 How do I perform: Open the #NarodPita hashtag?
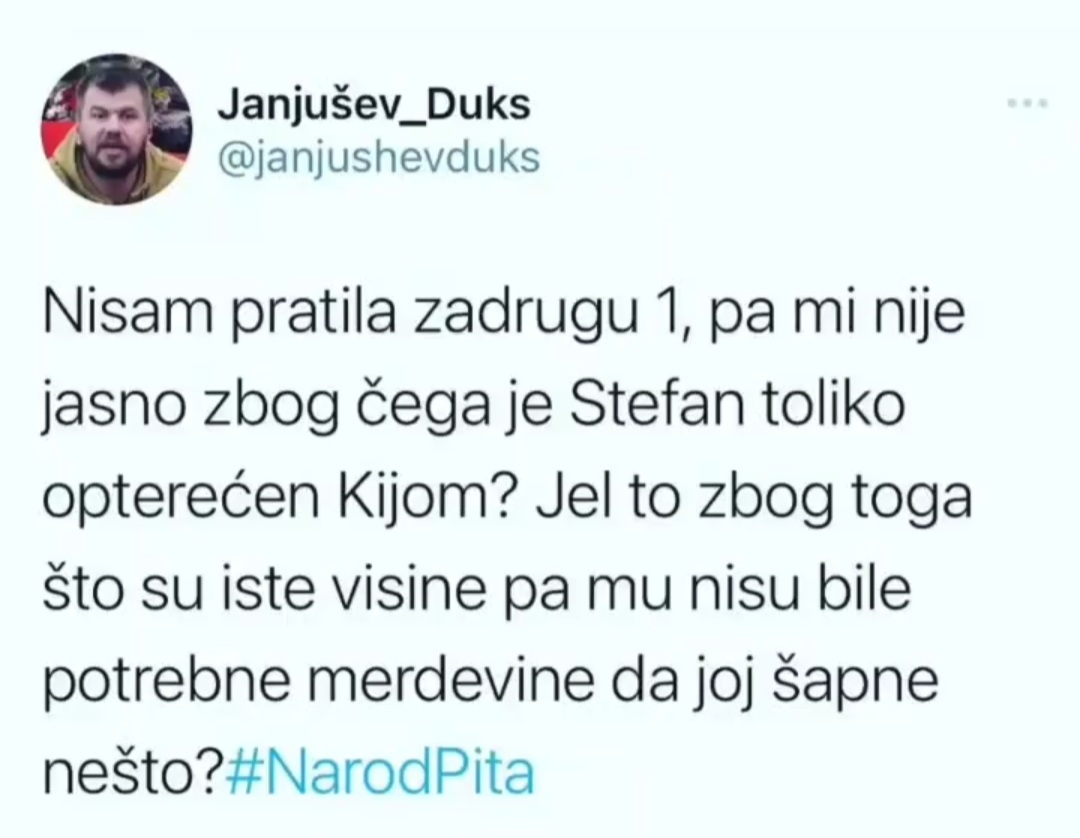click(x=380, y=773)
